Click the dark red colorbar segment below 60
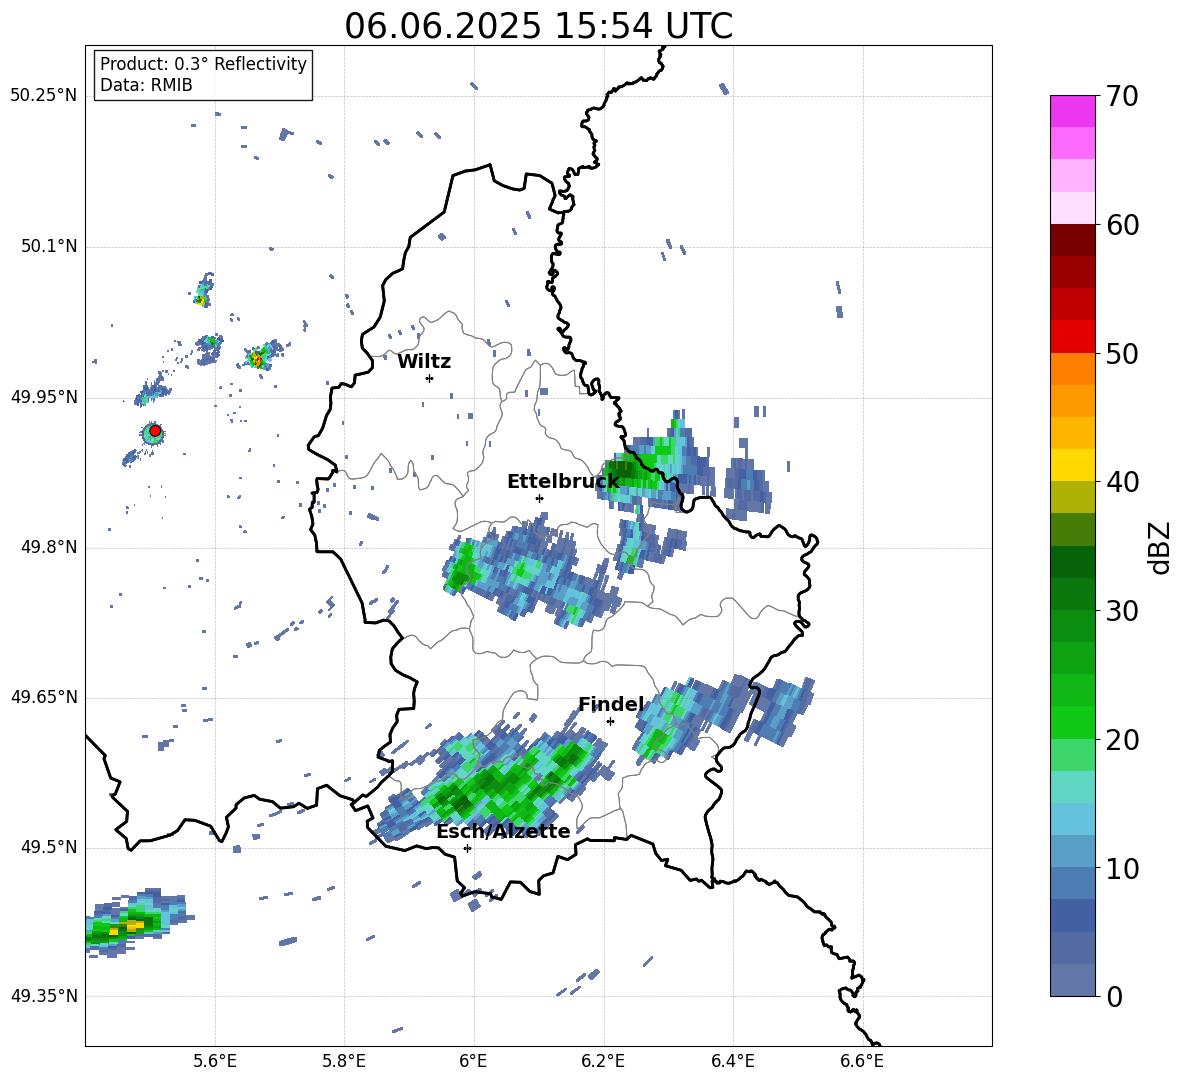1184x1081 pixels. [1072, 240]
